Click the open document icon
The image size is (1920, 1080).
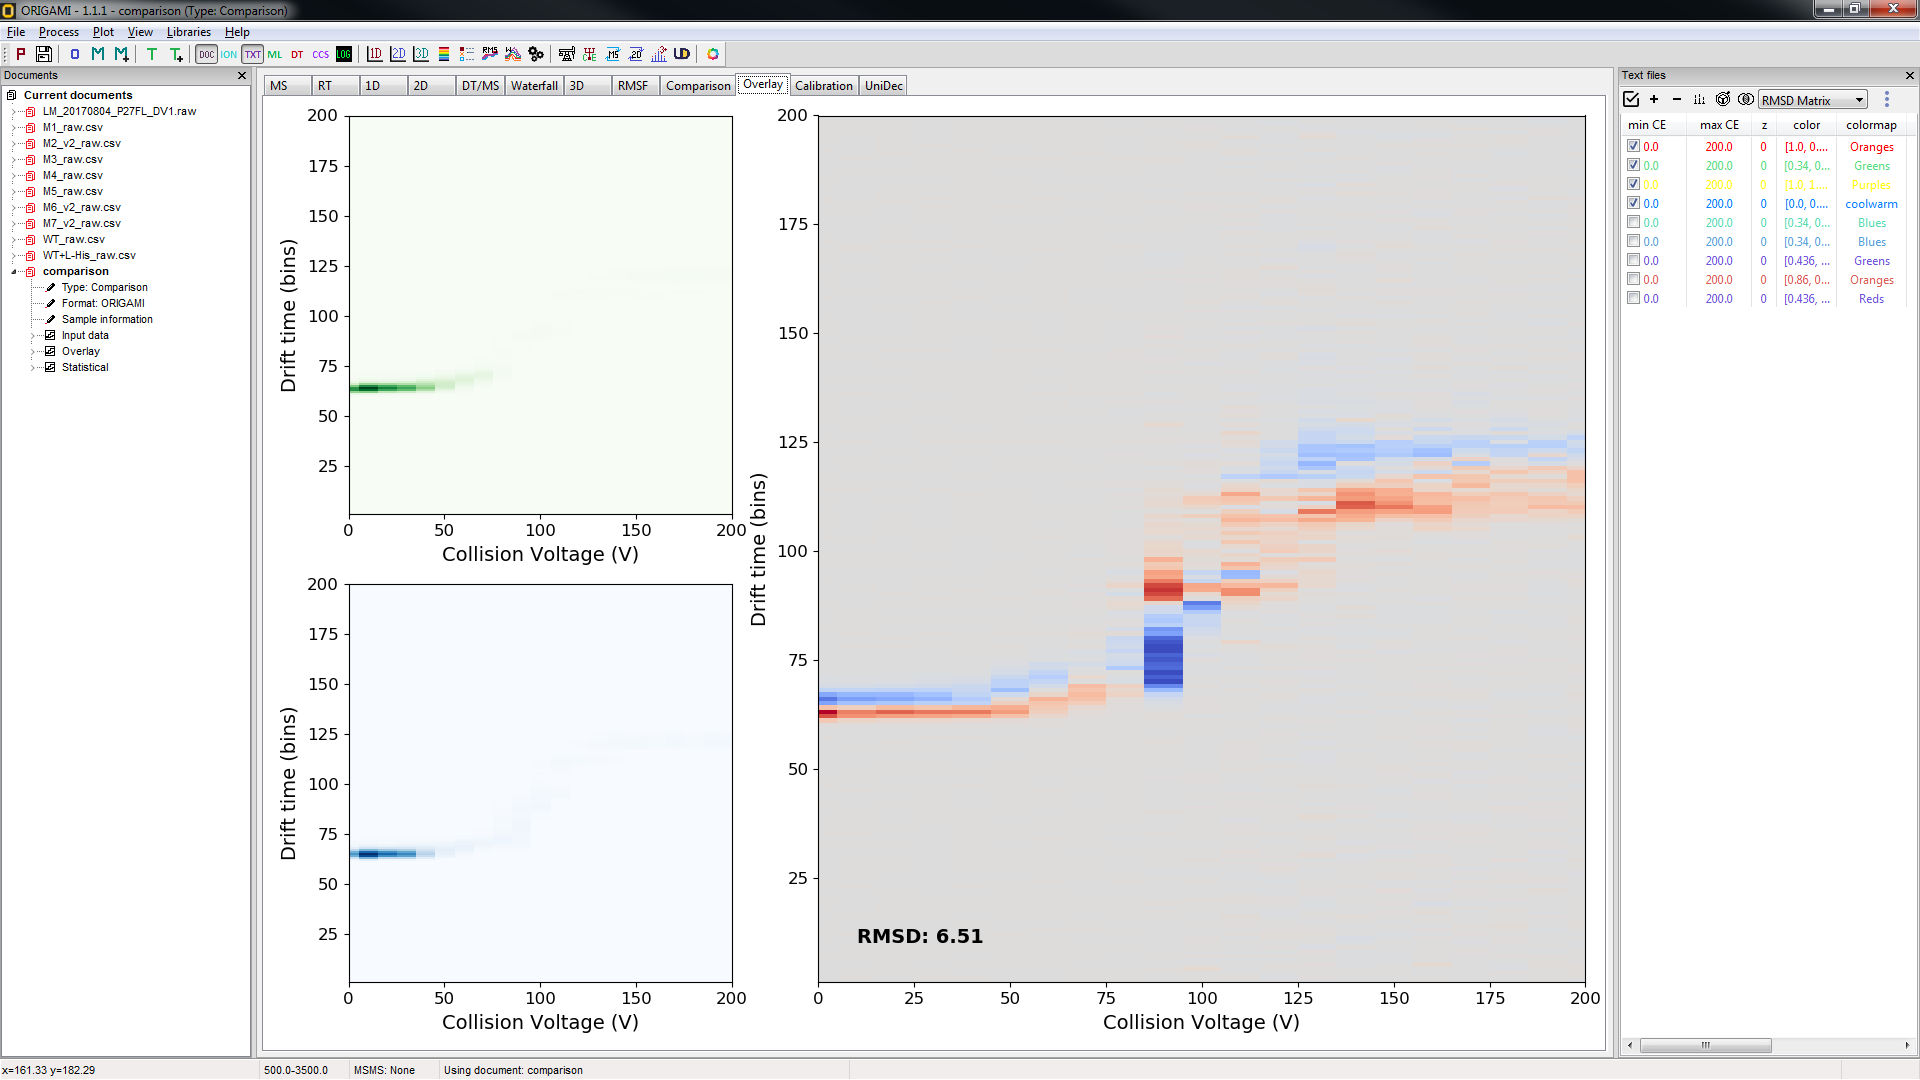(x=73, y=54)
